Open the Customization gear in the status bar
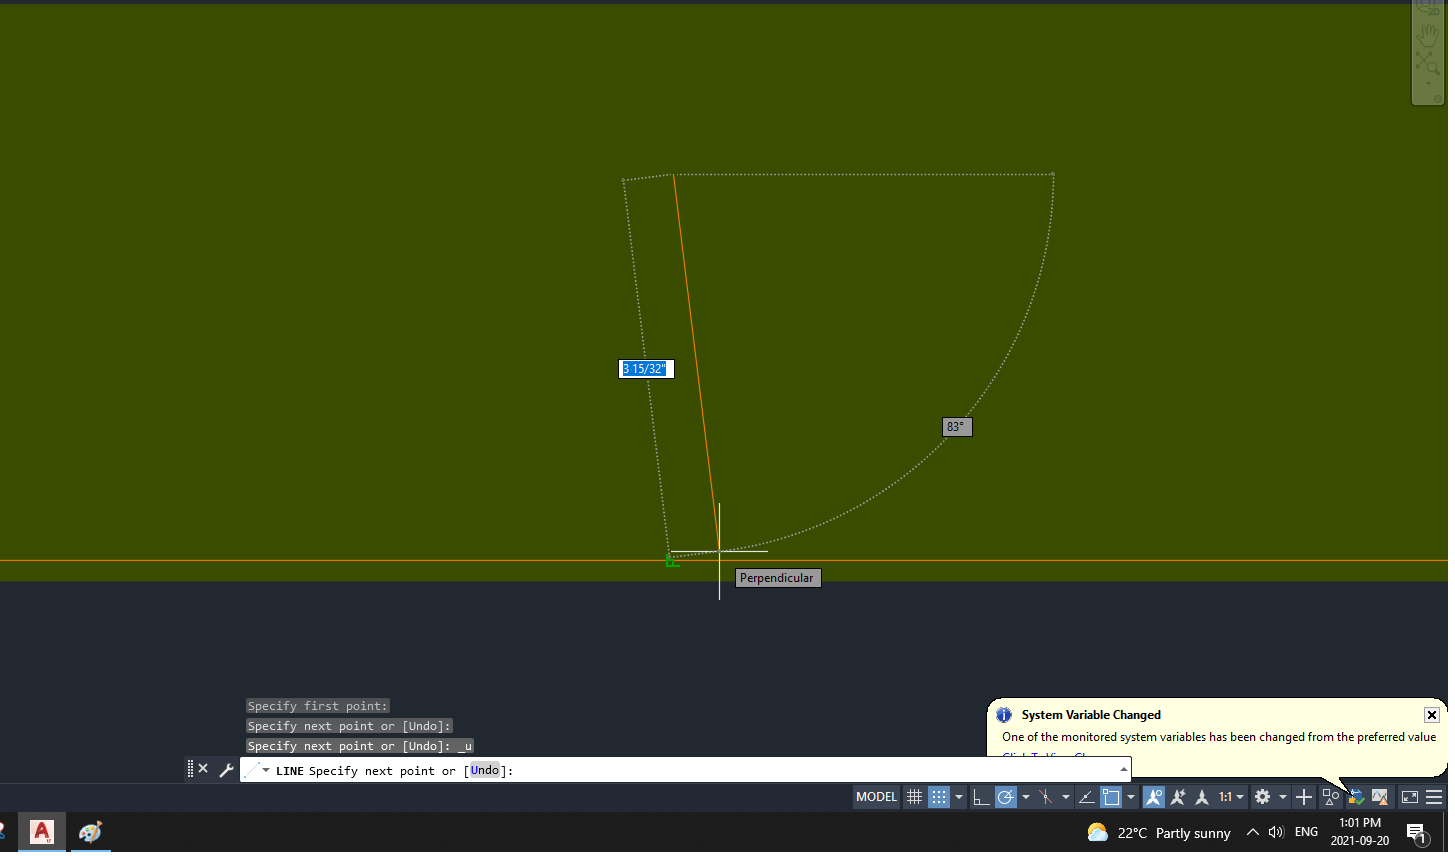 coord(1264,797)
